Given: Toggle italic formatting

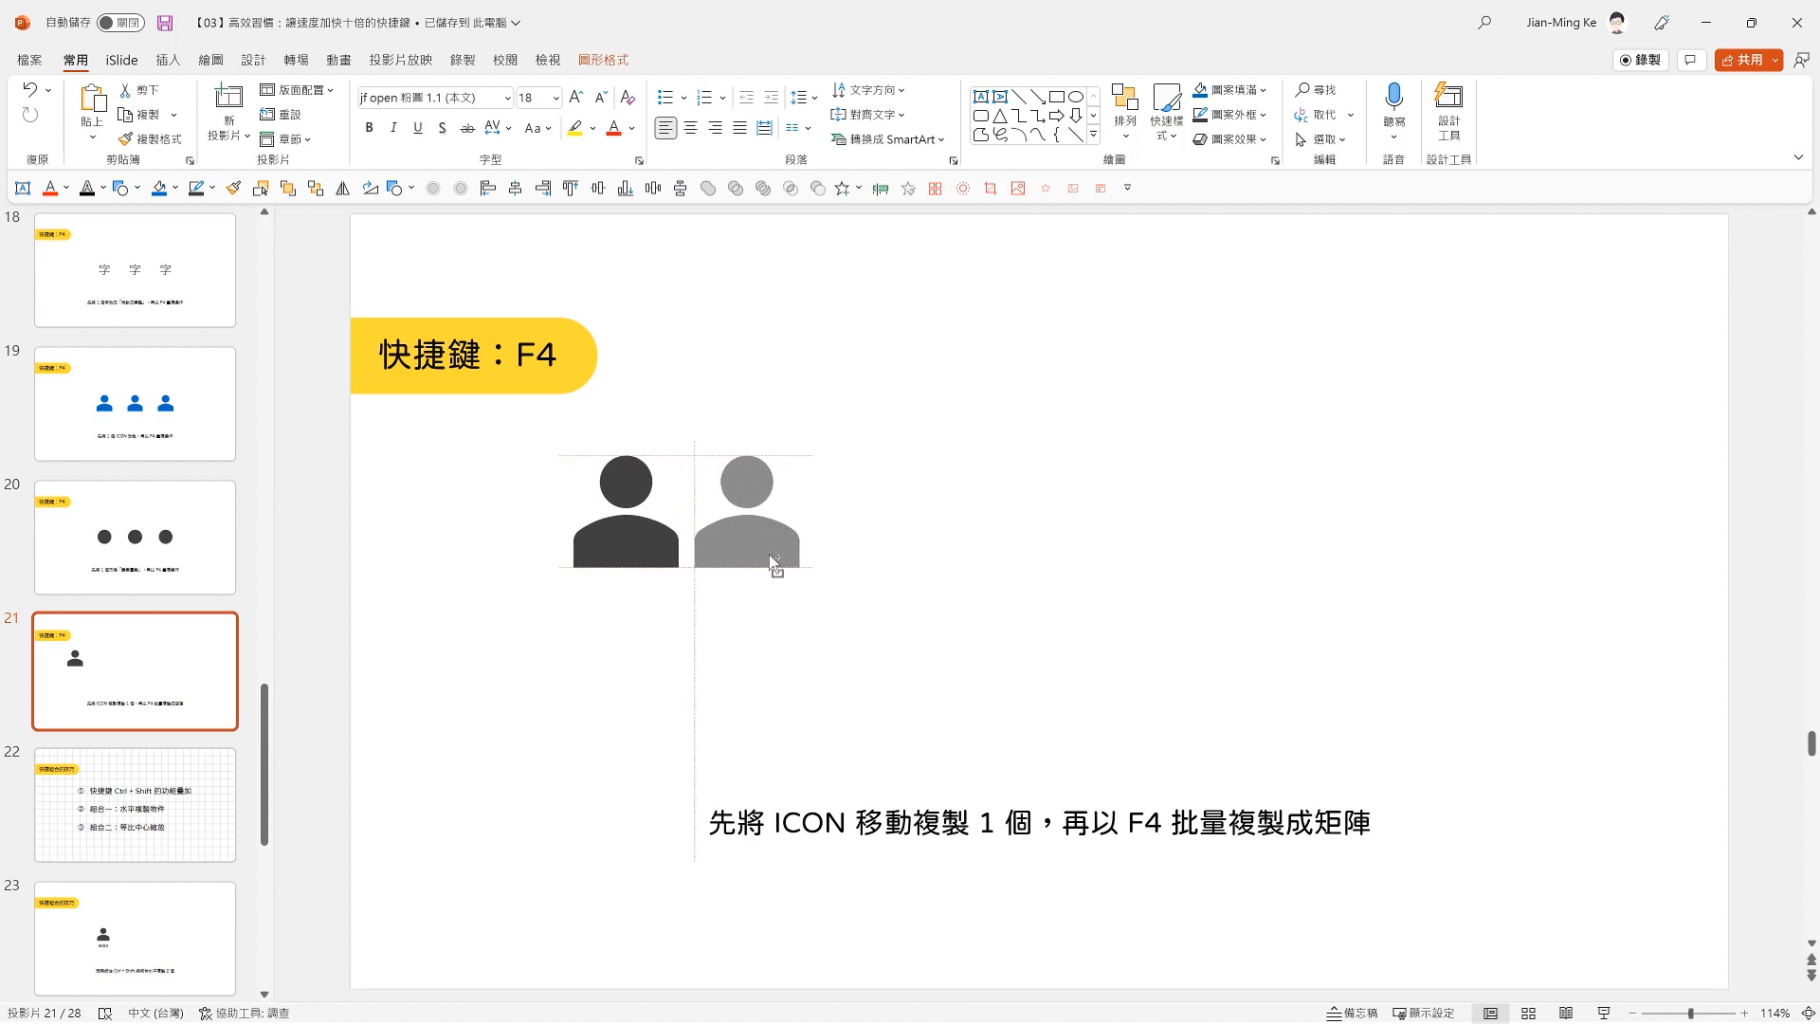Looking at the screenshot, I should (393, 127).
